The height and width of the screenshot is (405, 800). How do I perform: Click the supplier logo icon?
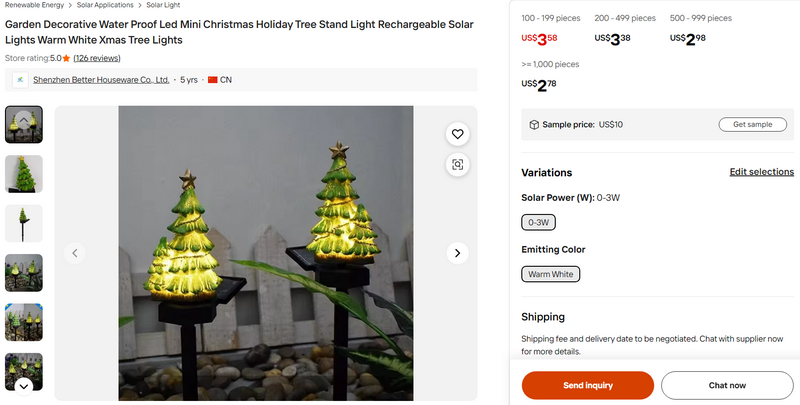click(20, 80)
